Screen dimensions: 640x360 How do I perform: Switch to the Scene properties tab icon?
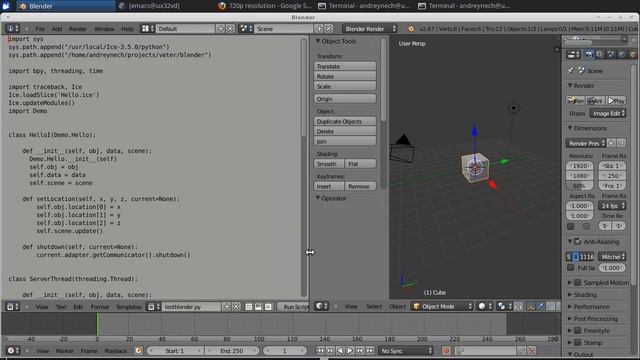611,55
